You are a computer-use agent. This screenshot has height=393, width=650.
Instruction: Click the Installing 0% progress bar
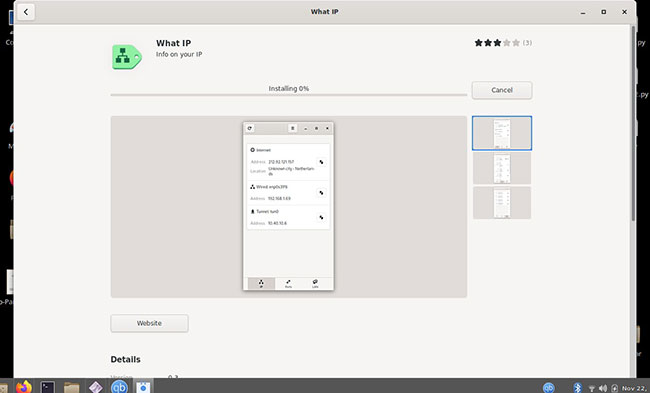[289, 95]
